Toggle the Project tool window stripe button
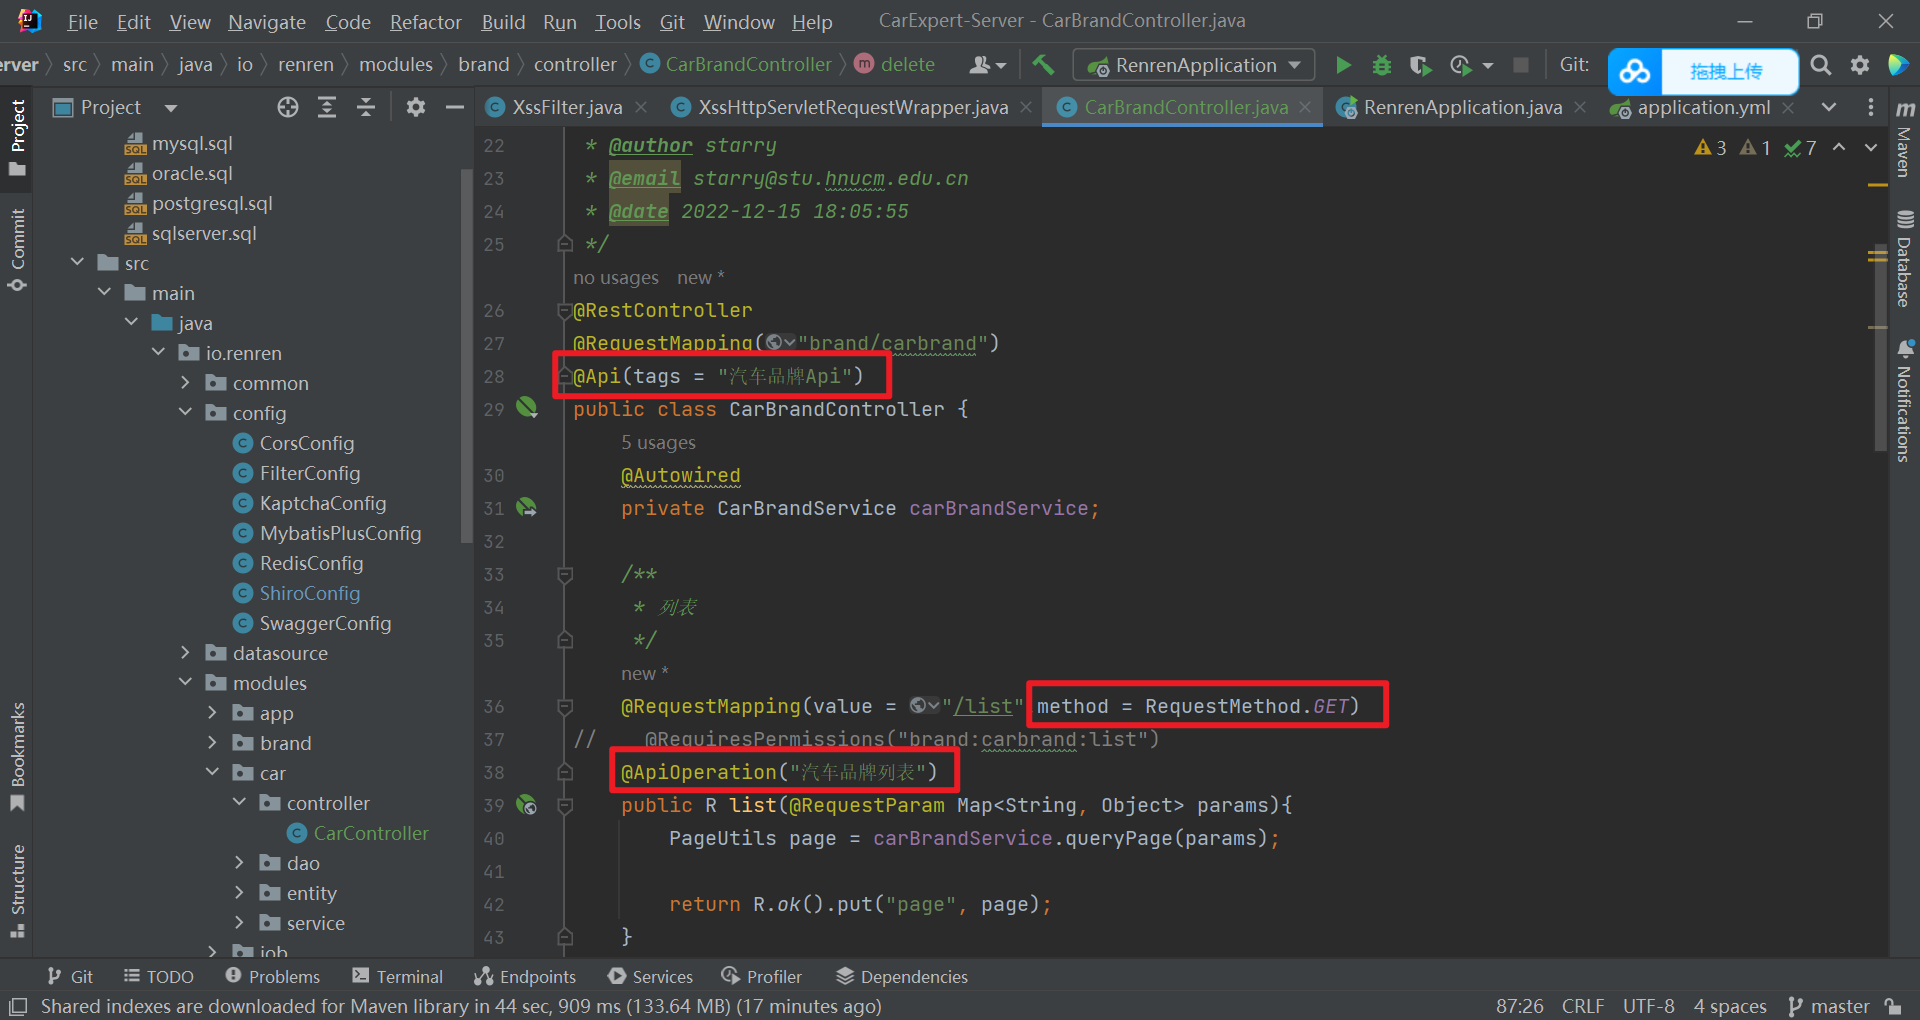The image size is (1920, 1020). [x=17, y=137]
